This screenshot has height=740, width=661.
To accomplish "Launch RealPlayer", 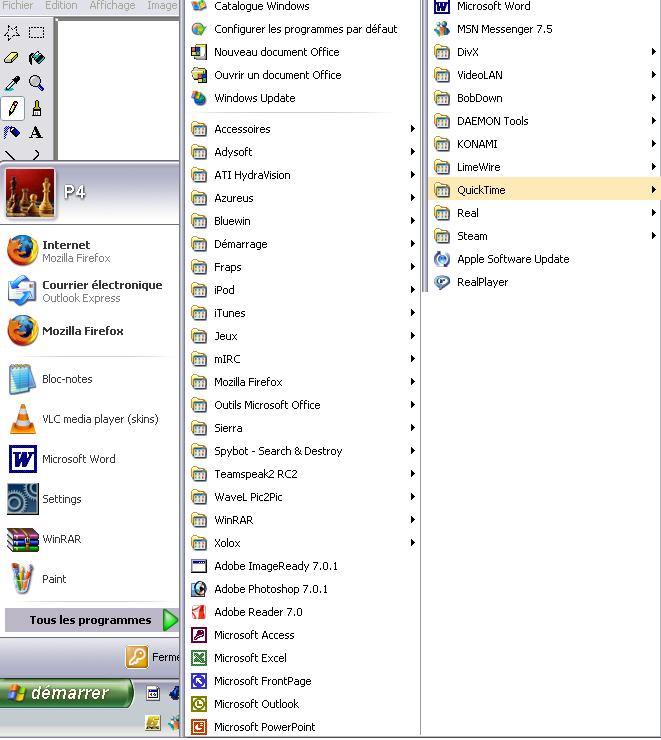I will (545, 282).
